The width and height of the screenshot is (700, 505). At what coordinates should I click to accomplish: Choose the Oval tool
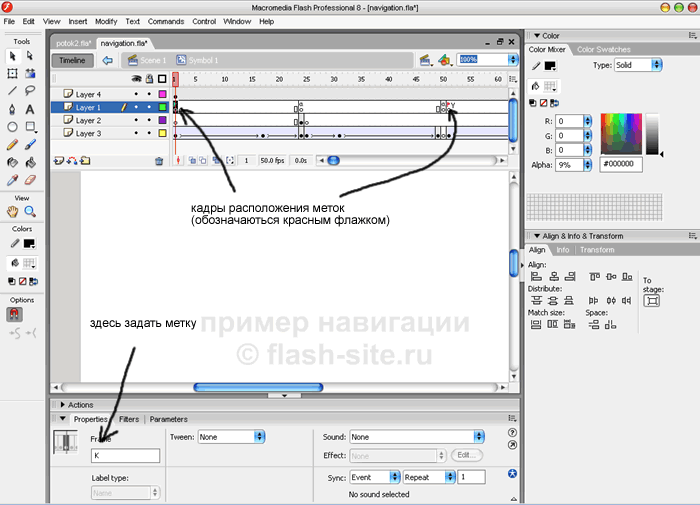click(x=12, y=127)
